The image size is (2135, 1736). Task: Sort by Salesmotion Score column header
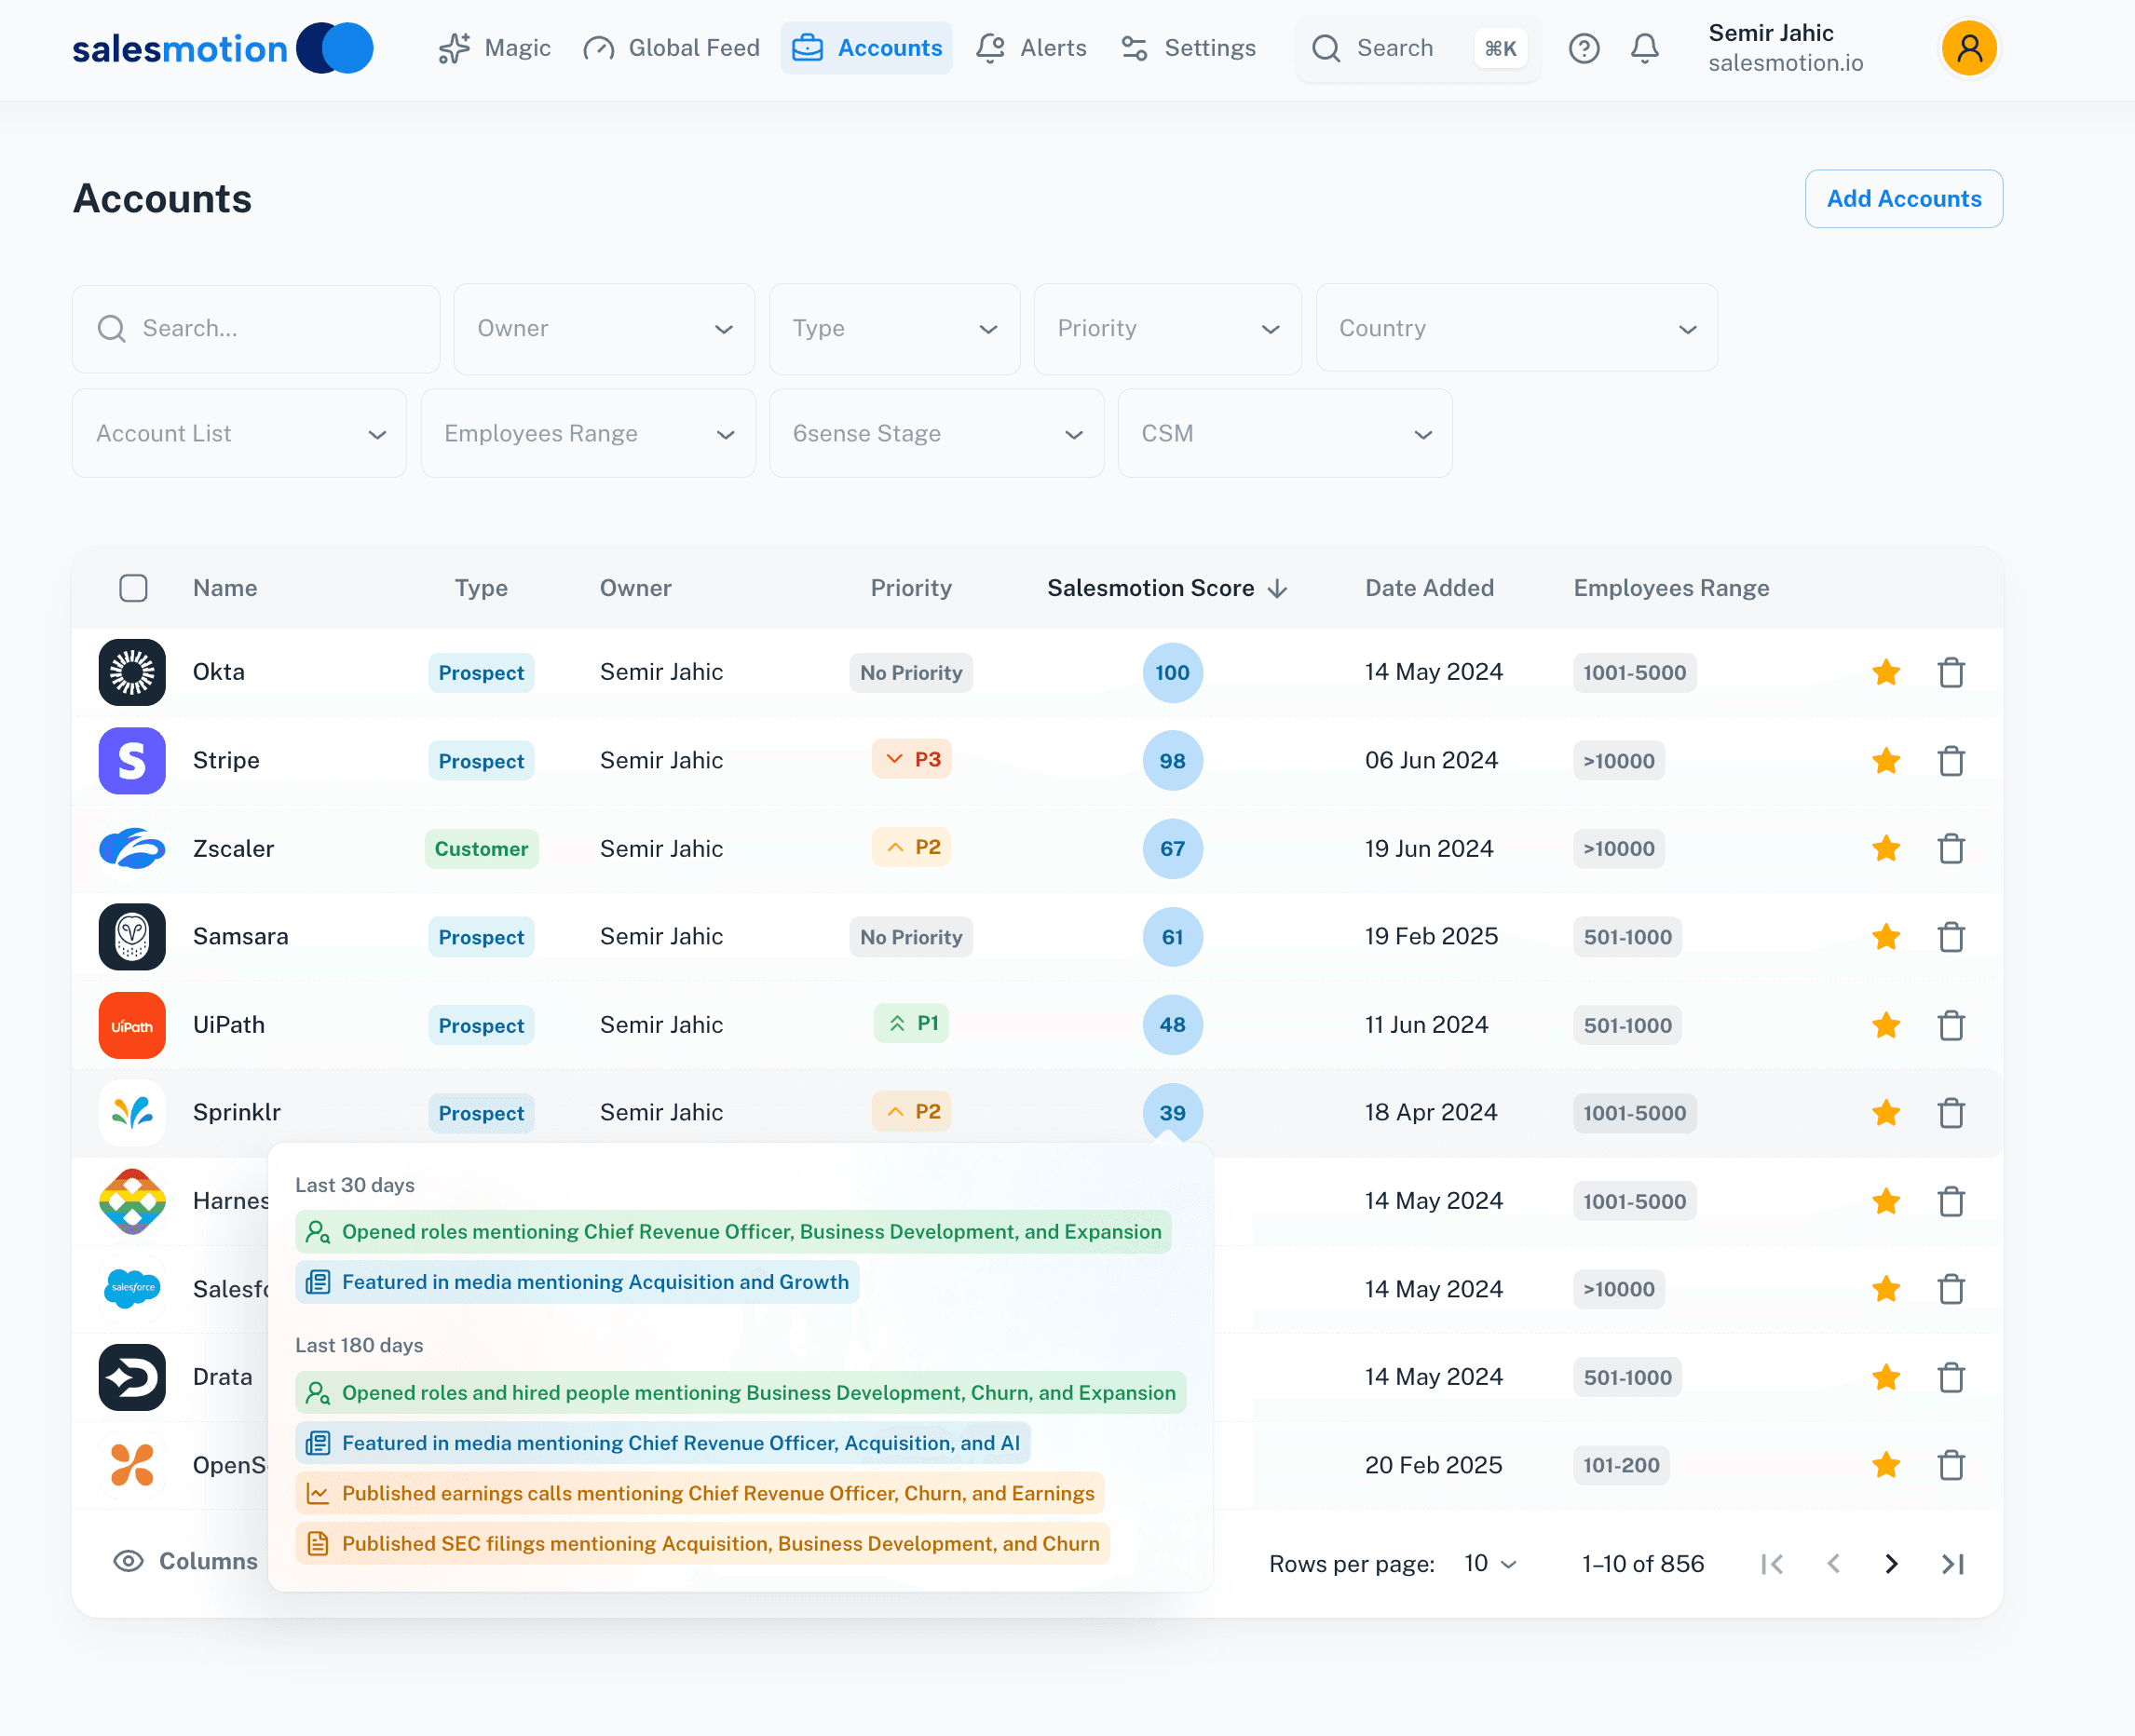pos(1166,588)
